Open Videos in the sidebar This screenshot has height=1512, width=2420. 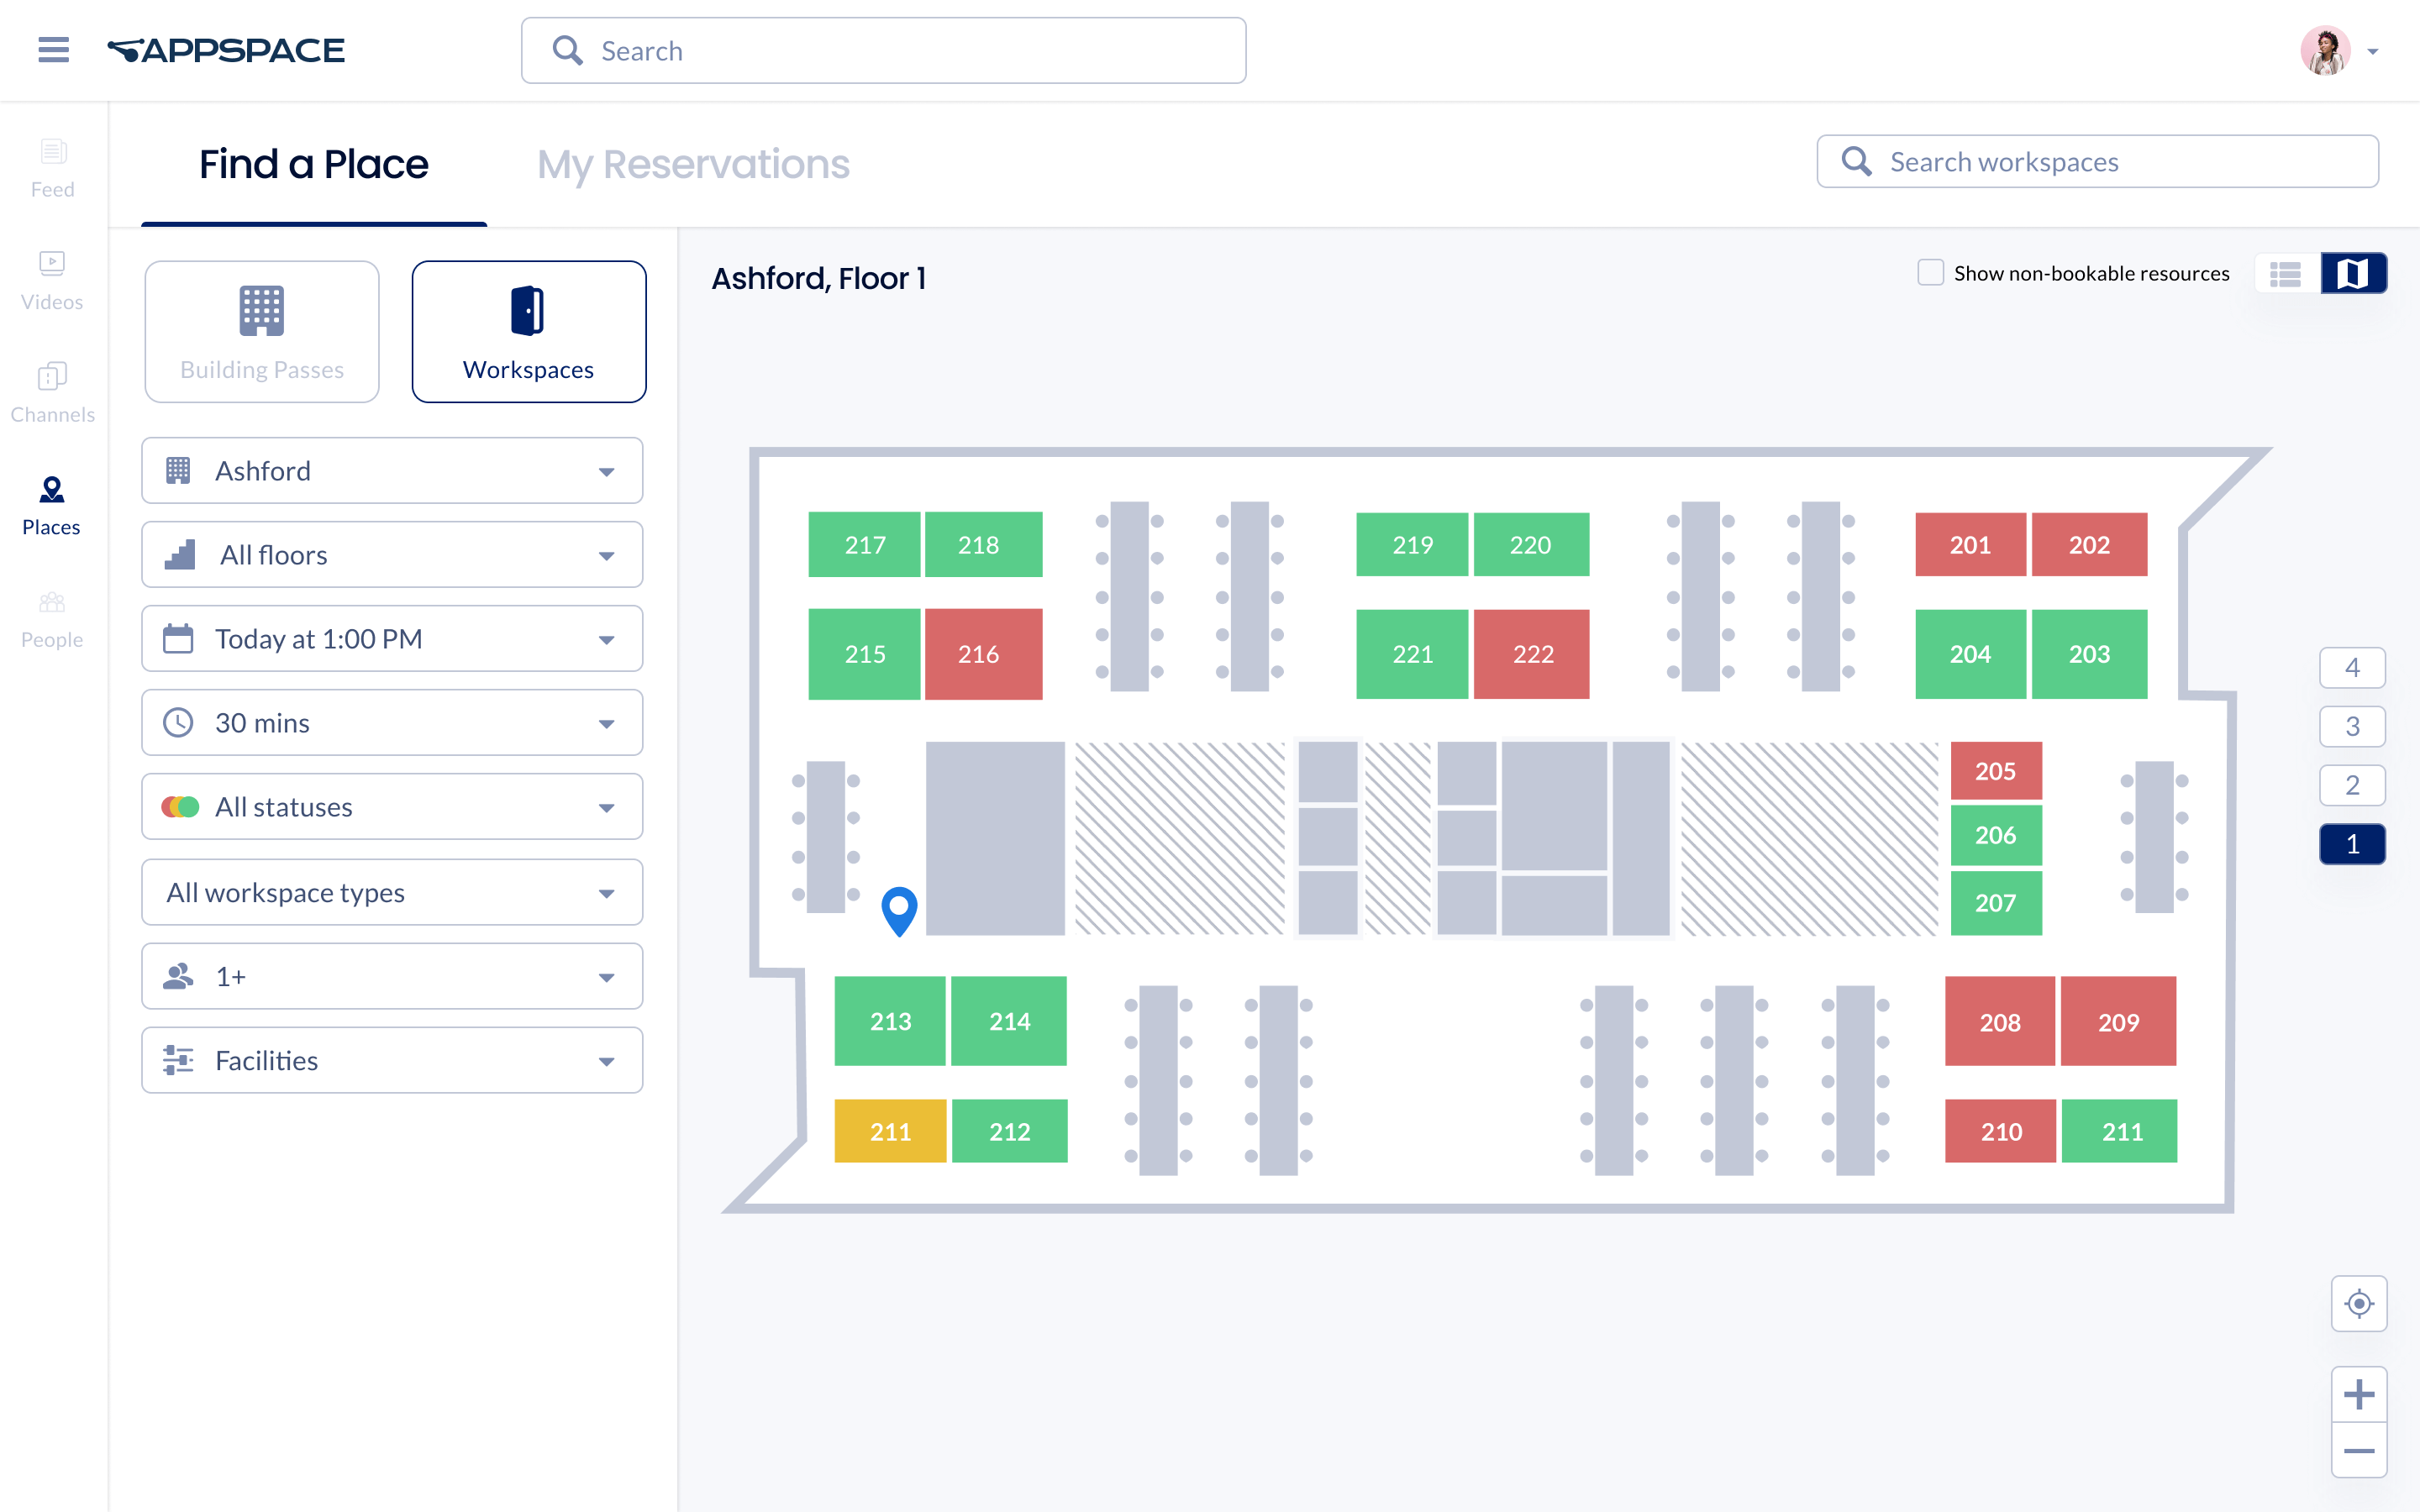52,281
